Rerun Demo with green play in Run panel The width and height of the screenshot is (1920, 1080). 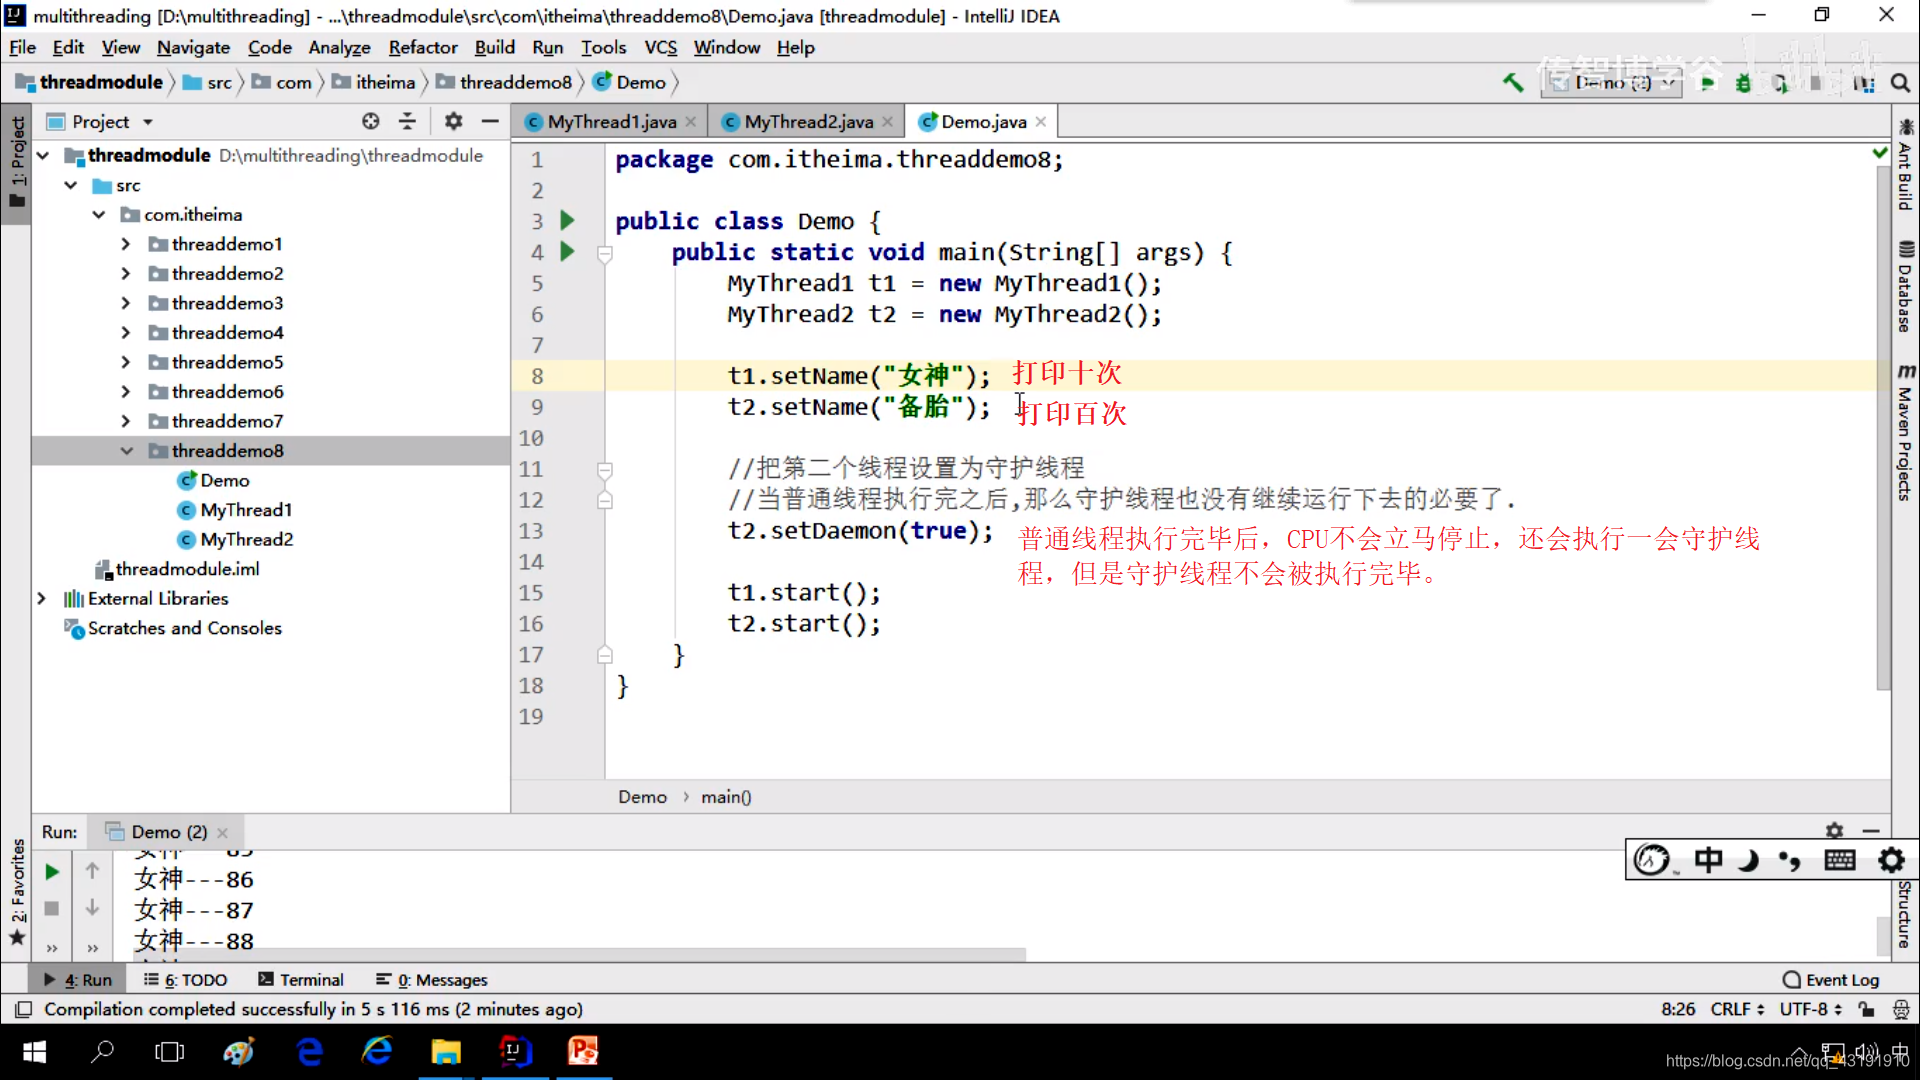52,872
